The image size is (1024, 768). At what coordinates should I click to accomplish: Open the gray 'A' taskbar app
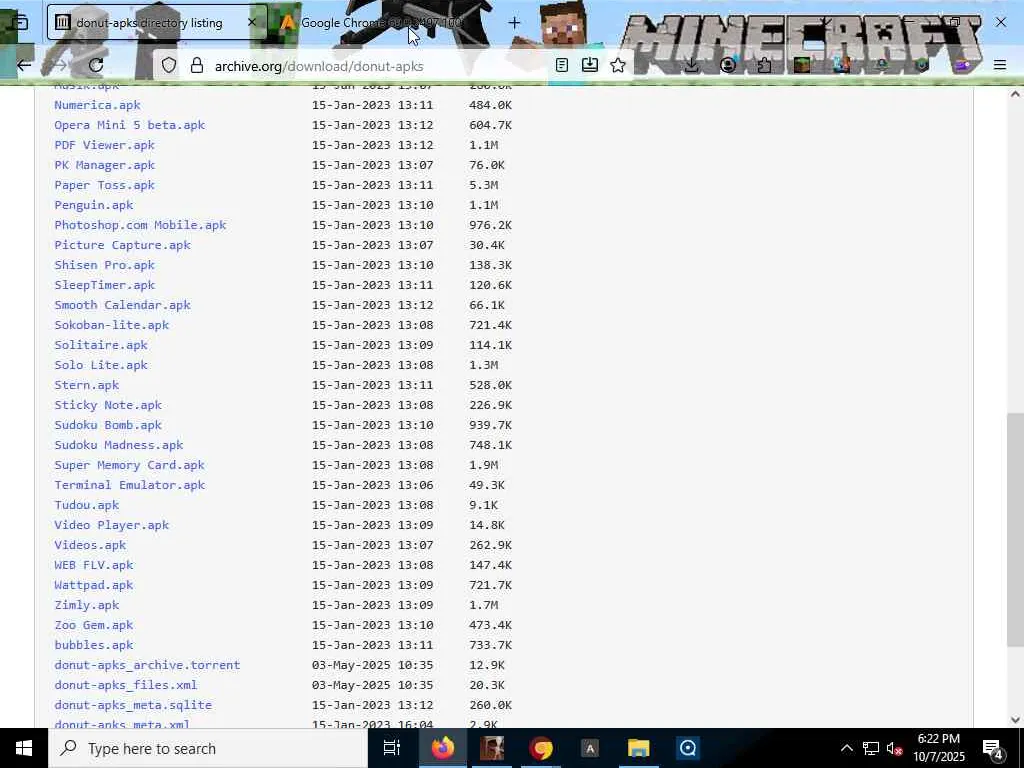(590, 748)
